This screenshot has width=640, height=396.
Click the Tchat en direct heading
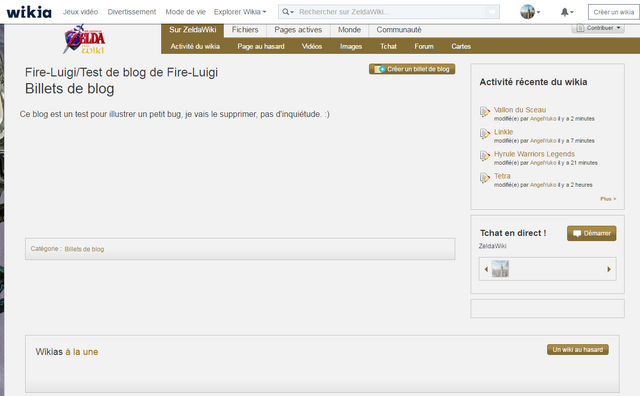click(513, 233)
